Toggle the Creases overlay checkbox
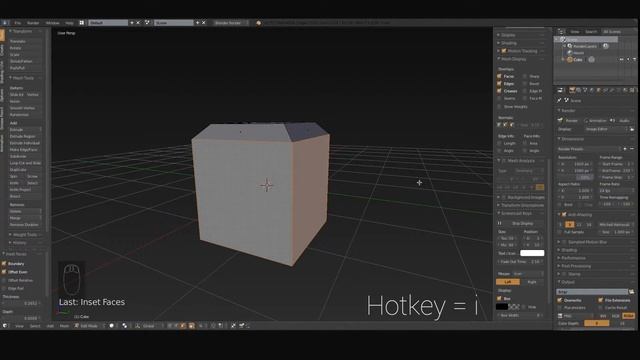This screenshot has width=640, height=360. (499, 91)
